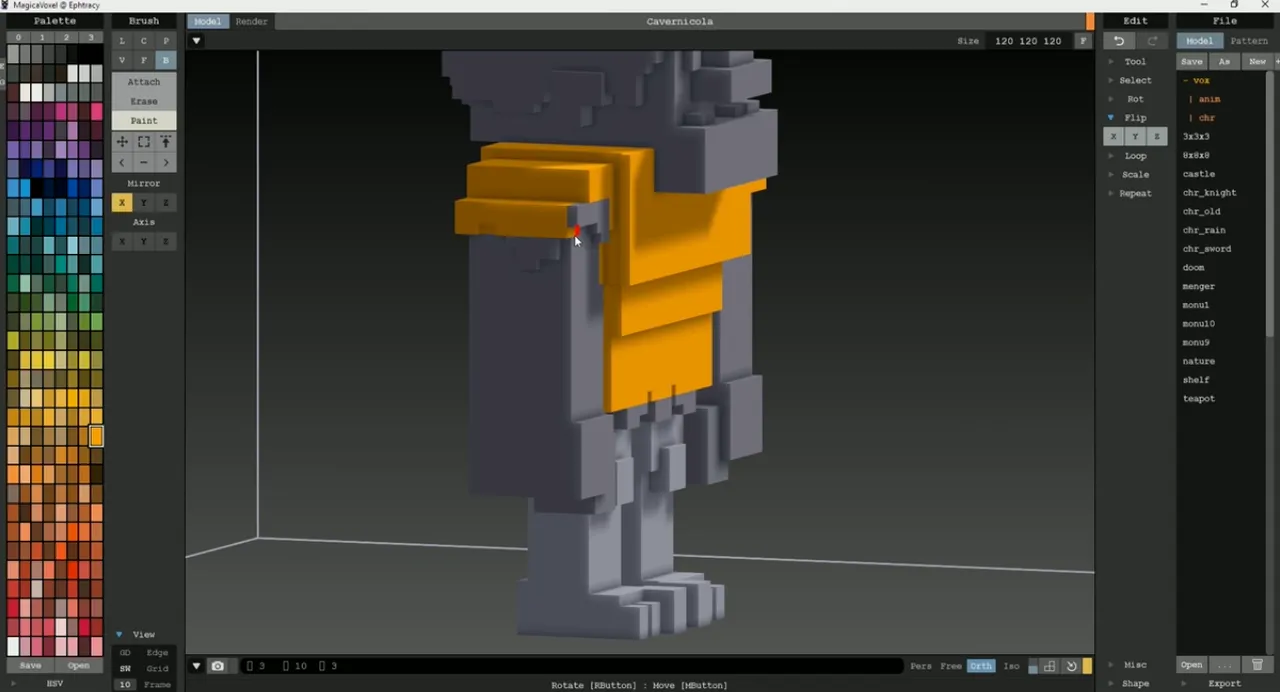Expand the Repeat section
This screenshot has width=1280, height=692.
coord(1135,193)
